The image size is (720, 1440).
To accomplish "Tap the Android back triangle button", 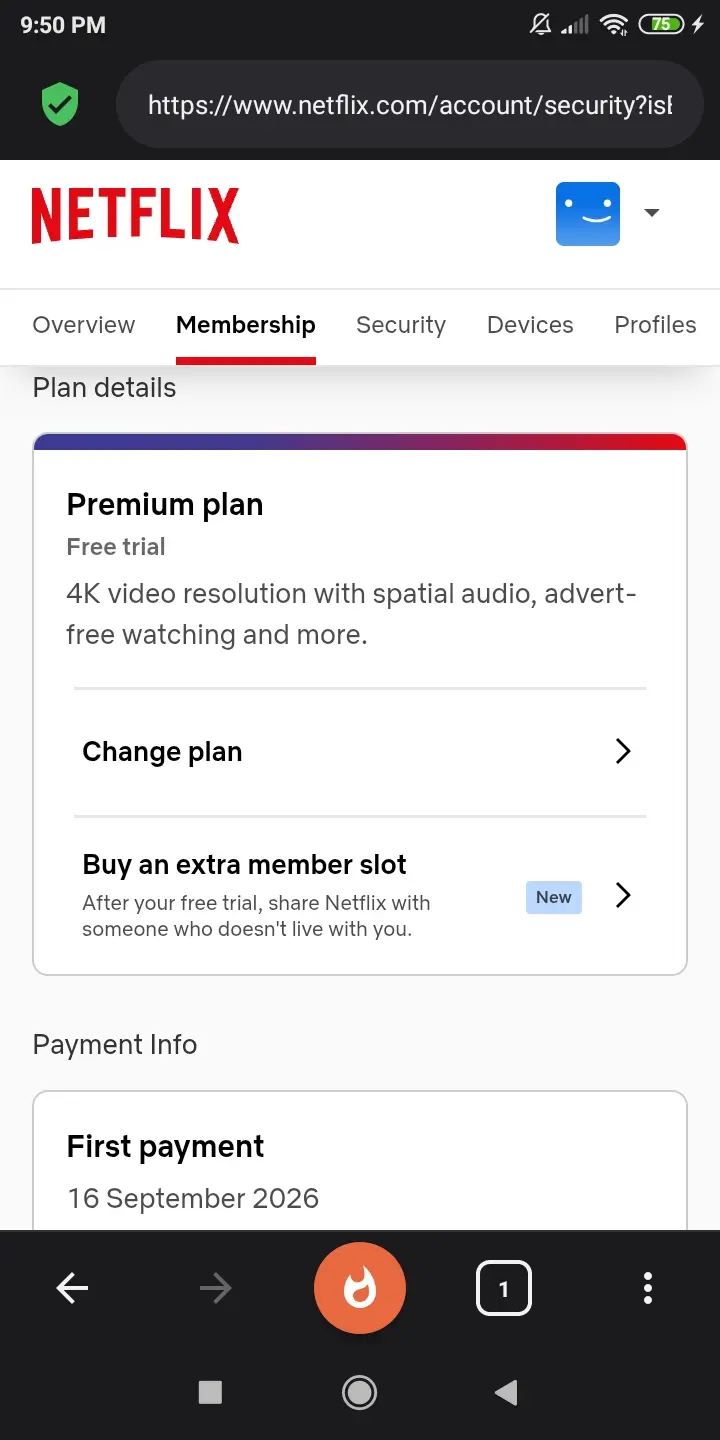I will tap(507, 1392).
